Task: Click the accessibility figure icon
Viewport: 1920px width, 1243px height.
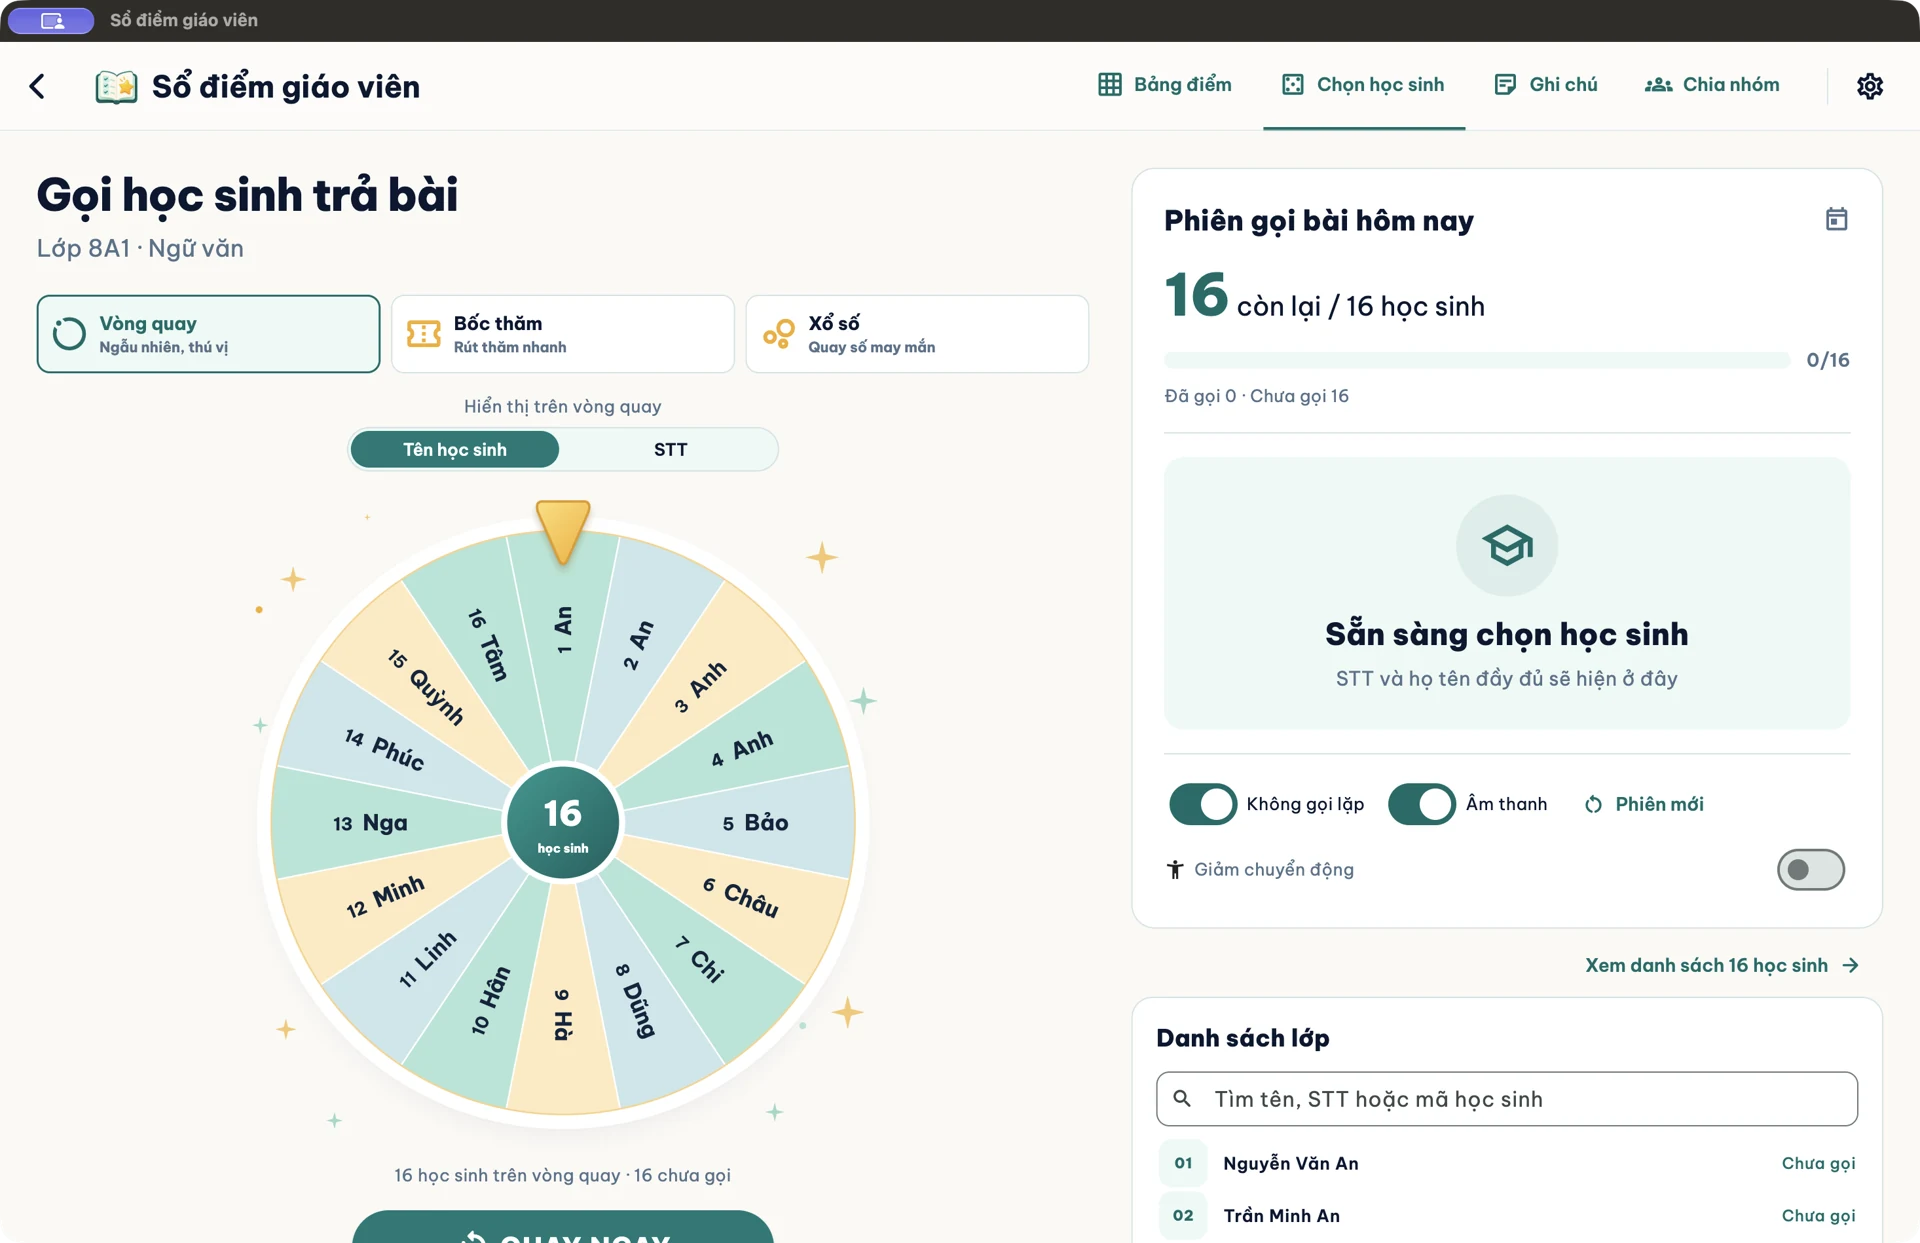Action: (x=1175, y=869)
